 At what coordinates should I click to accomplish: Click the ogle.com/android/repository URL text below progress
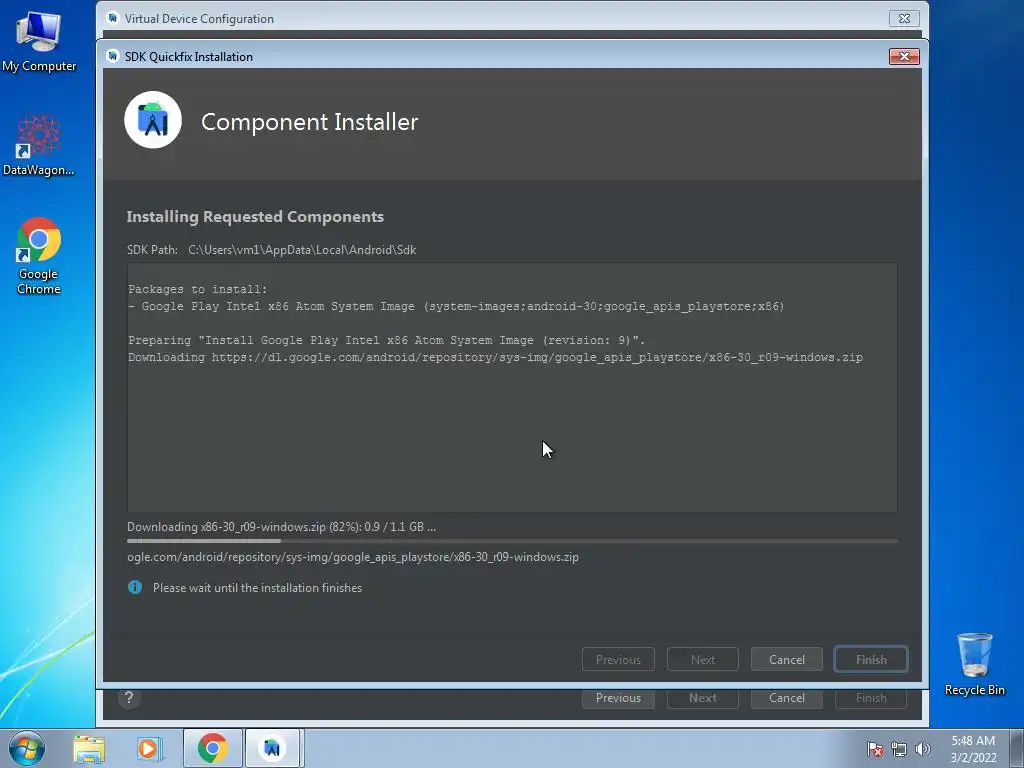[353, 556]
